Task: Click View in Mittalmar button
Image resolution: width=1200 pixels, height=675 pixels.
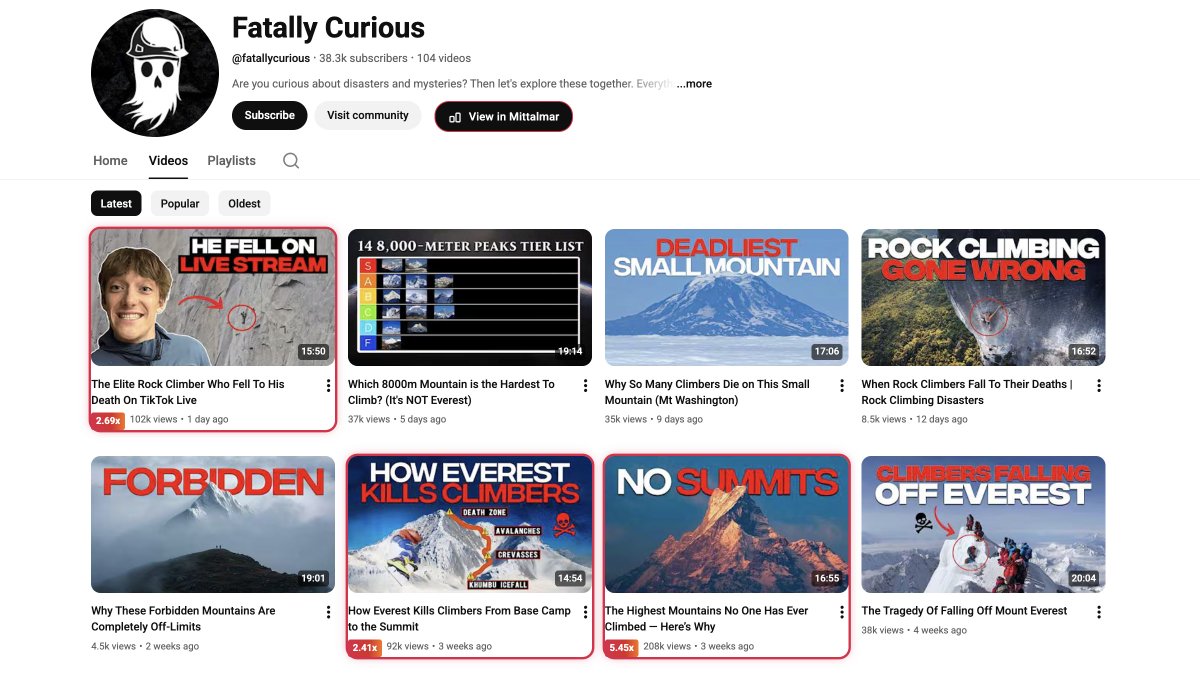Action: (x=504, y=117)
